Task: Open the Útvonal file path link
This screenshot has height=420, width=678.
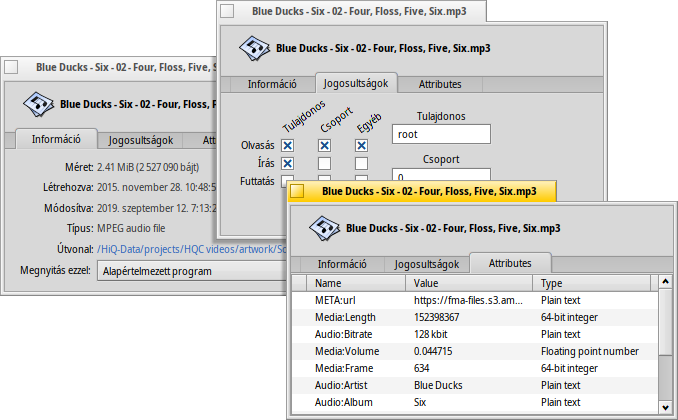Action: point(190,249)
